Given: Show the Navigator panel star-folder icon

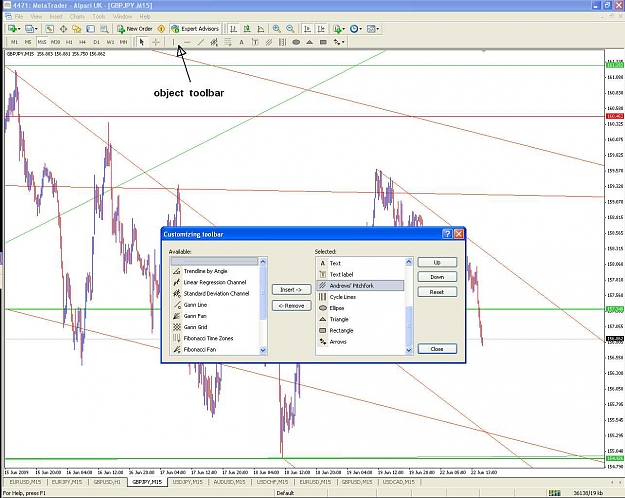Looking at the screenshot, I should click(x=77, y=29).
